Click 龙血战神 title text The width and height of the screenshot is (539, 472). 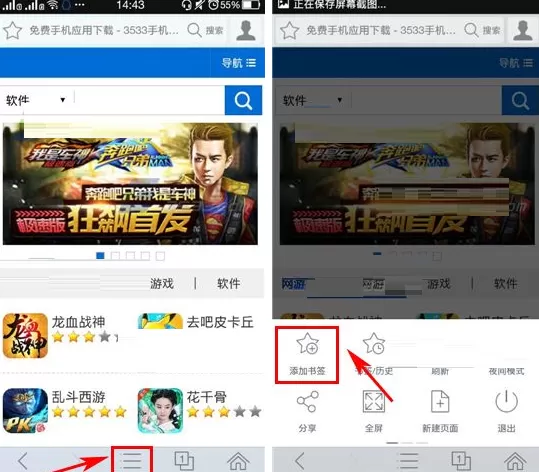(x=78, y=322)
